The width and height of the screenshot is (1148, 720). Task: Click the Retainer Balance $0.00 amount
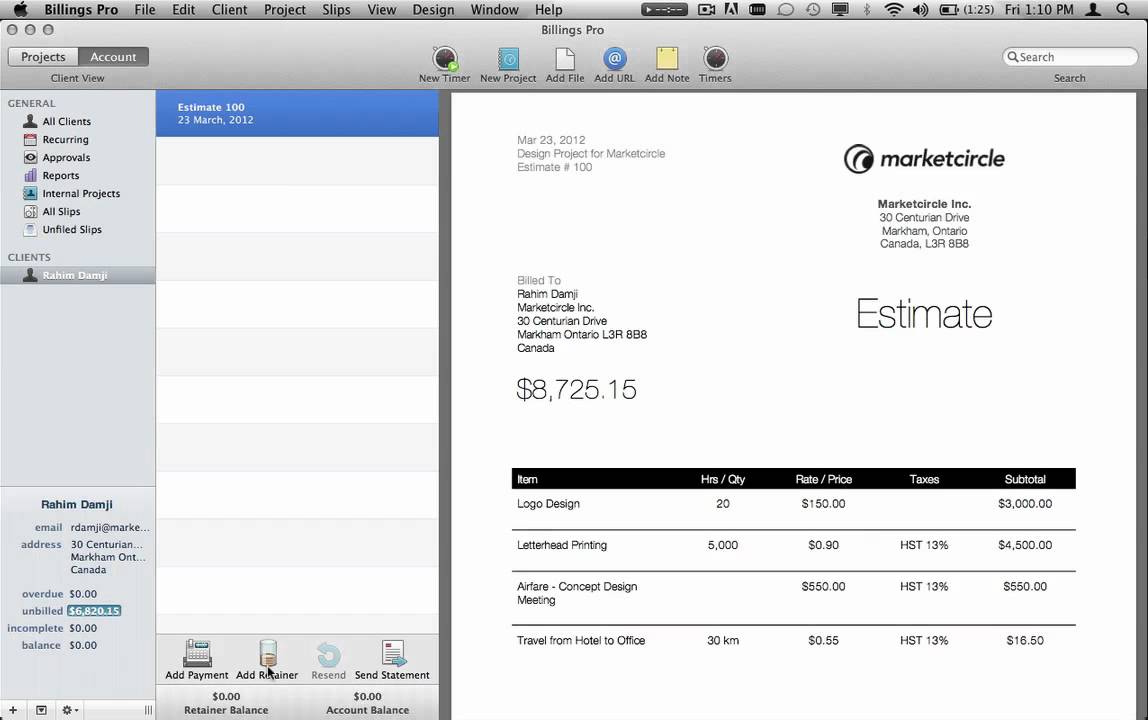pos(226,697)
